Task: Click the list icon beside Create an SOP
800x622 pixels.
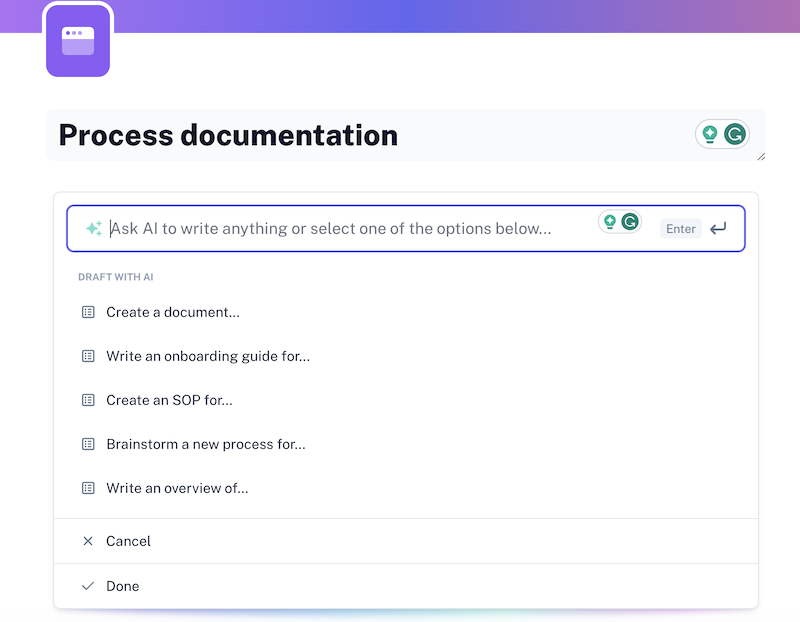Action: 88,400
